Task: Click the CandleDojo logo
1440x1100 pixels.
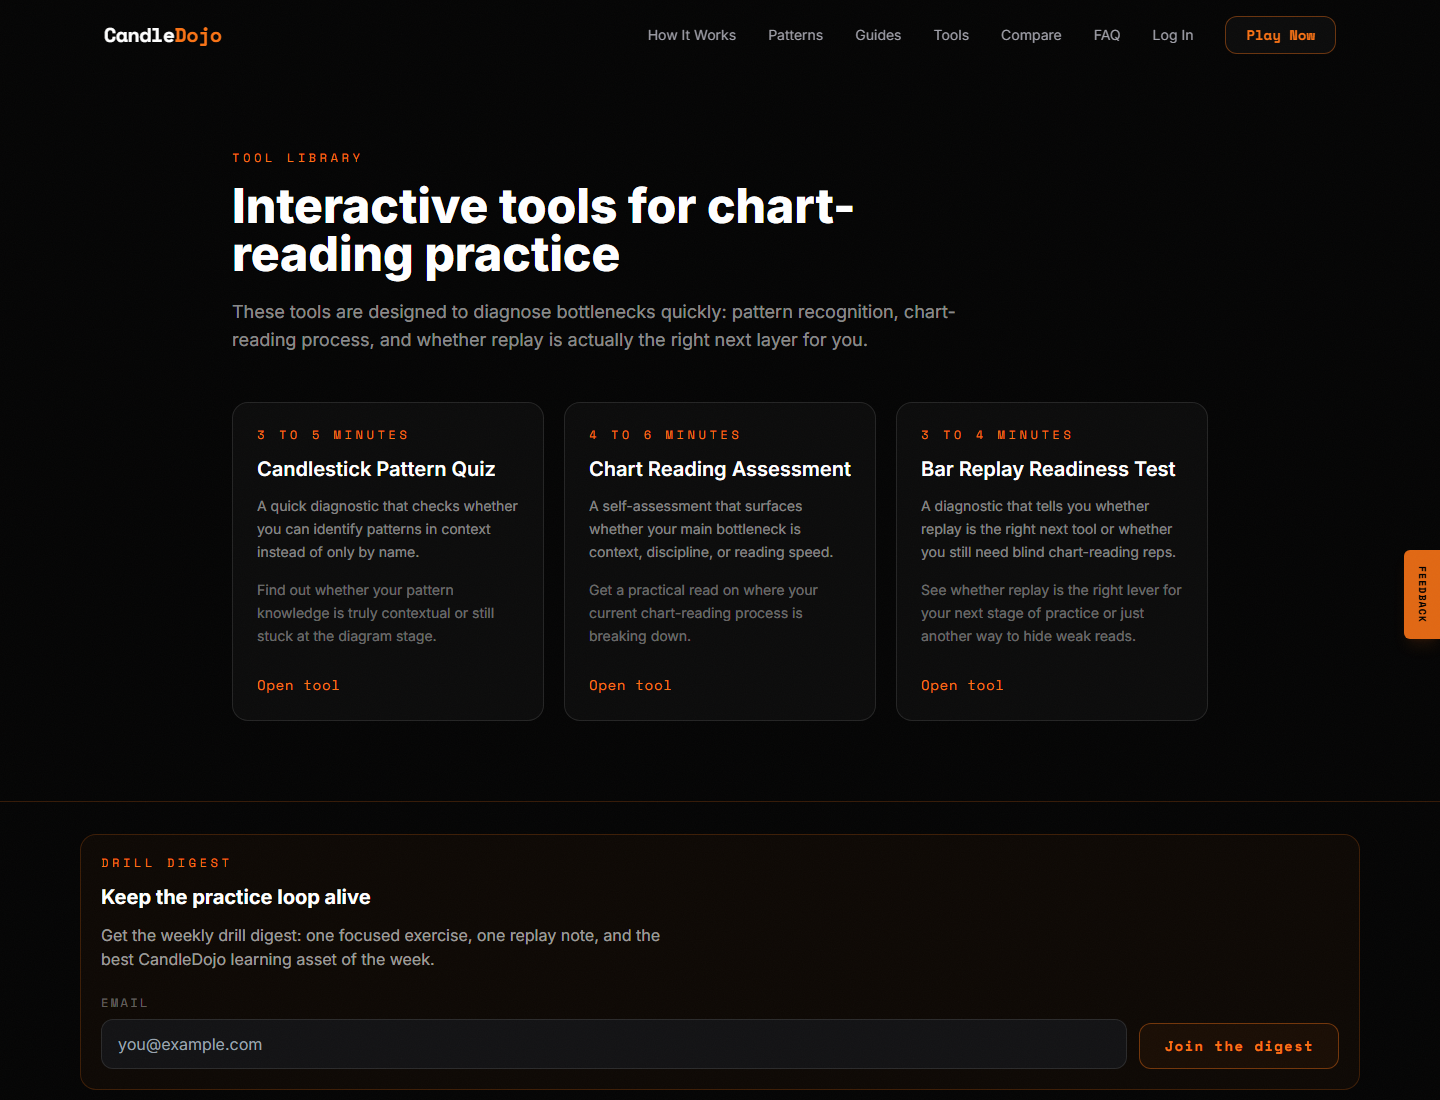Action: click(x=162, y=35)
